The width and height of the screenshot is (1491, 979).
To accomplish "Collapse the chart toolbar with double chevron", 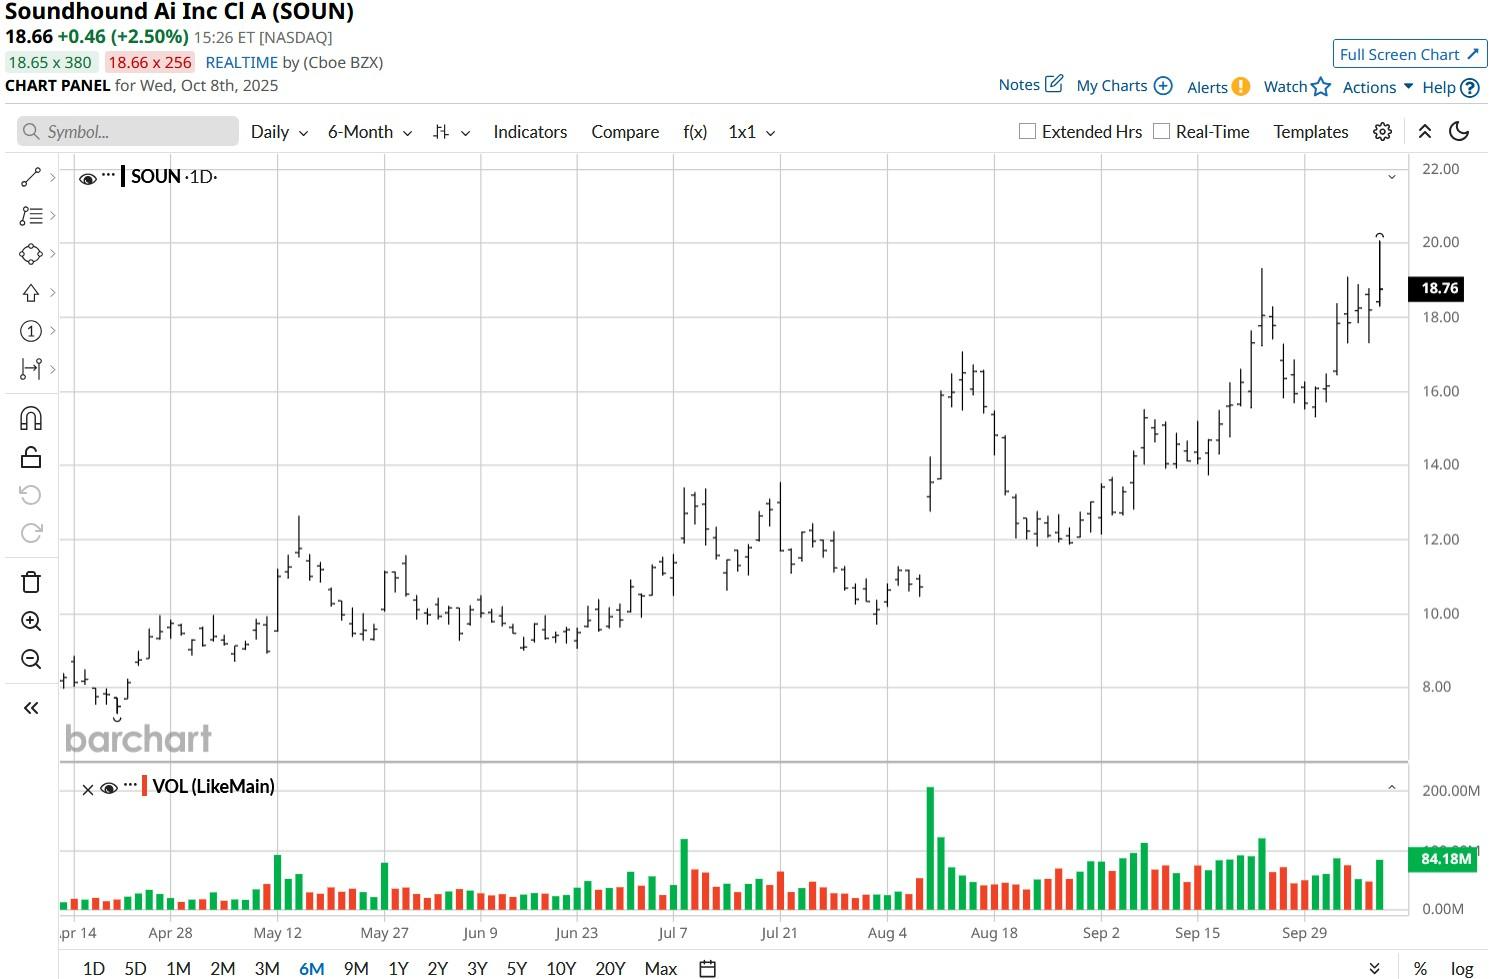I will pyautogui.click(x=1425, y=132).
